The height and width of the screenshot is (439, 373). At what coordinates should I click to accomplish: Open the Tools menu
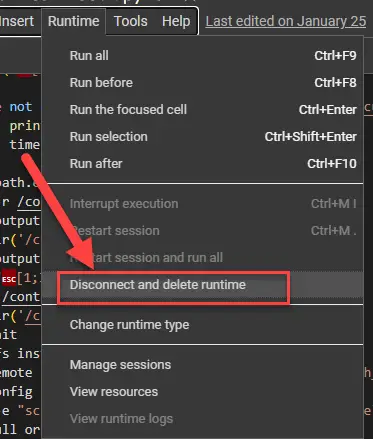(131, 22)
